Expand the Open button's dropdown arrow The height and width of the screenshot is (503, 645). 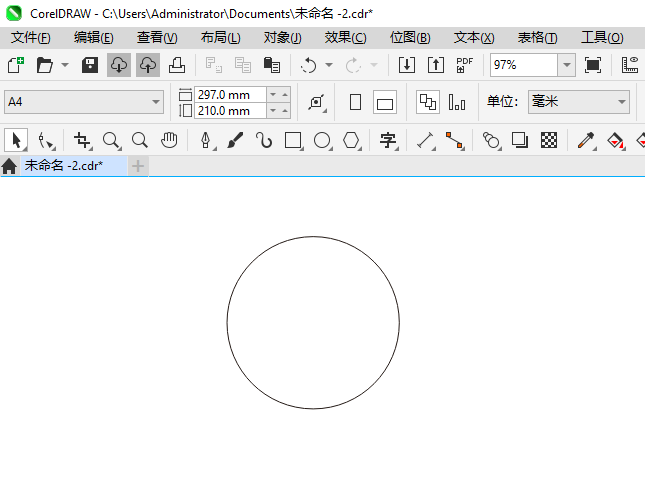65,65
